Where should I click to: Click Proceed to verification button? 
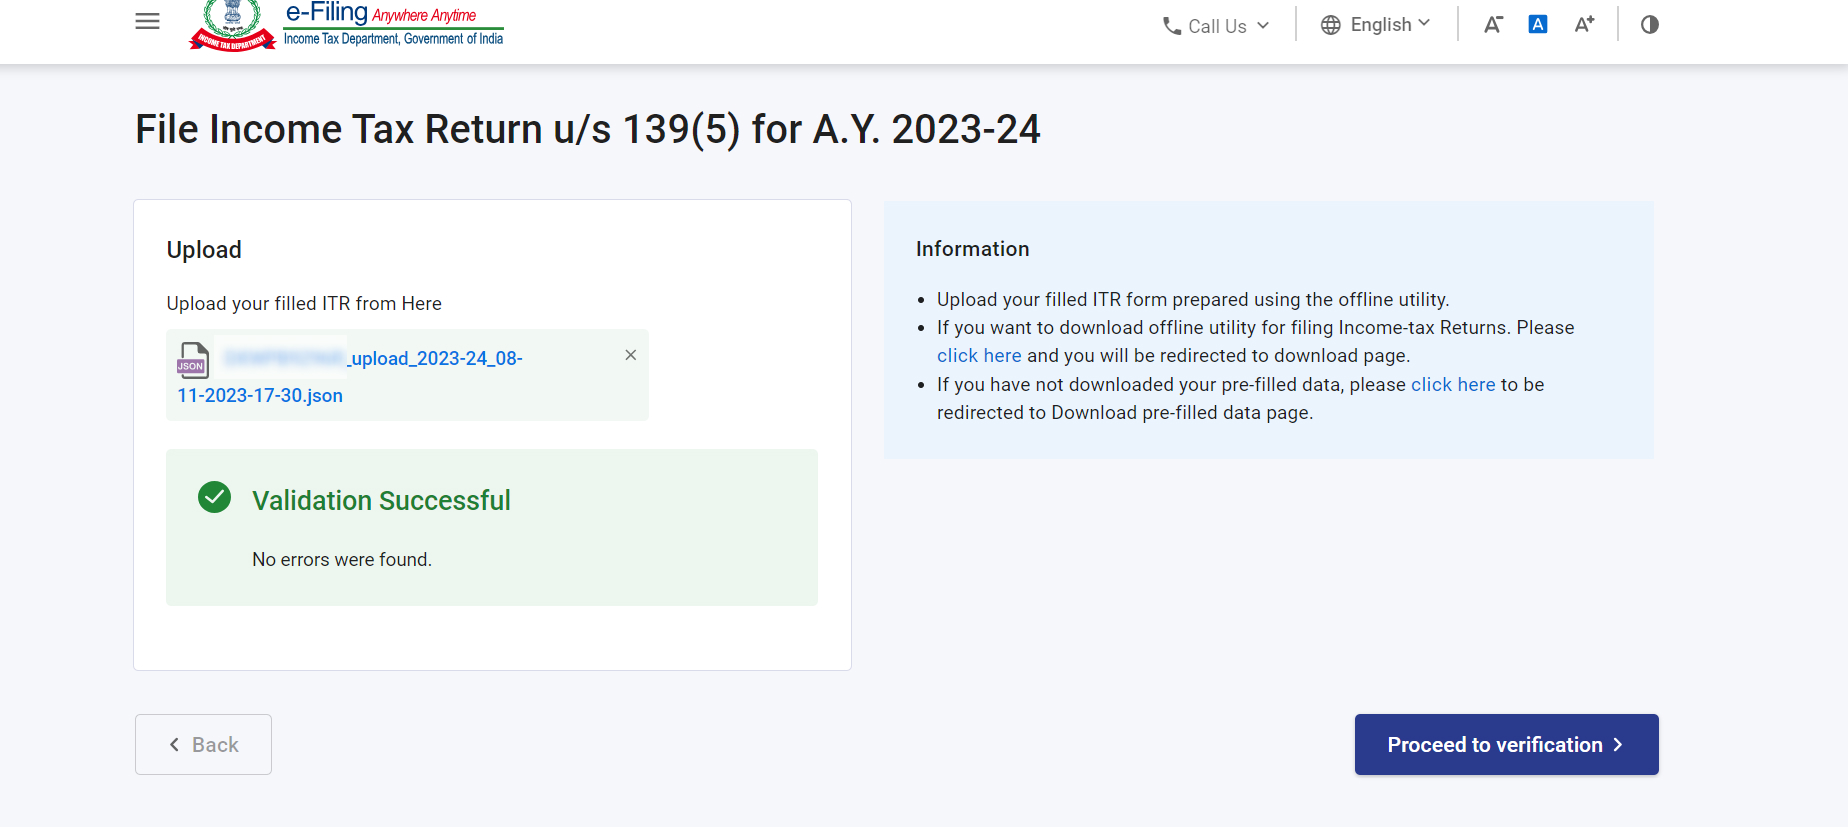coord(1505,744)
